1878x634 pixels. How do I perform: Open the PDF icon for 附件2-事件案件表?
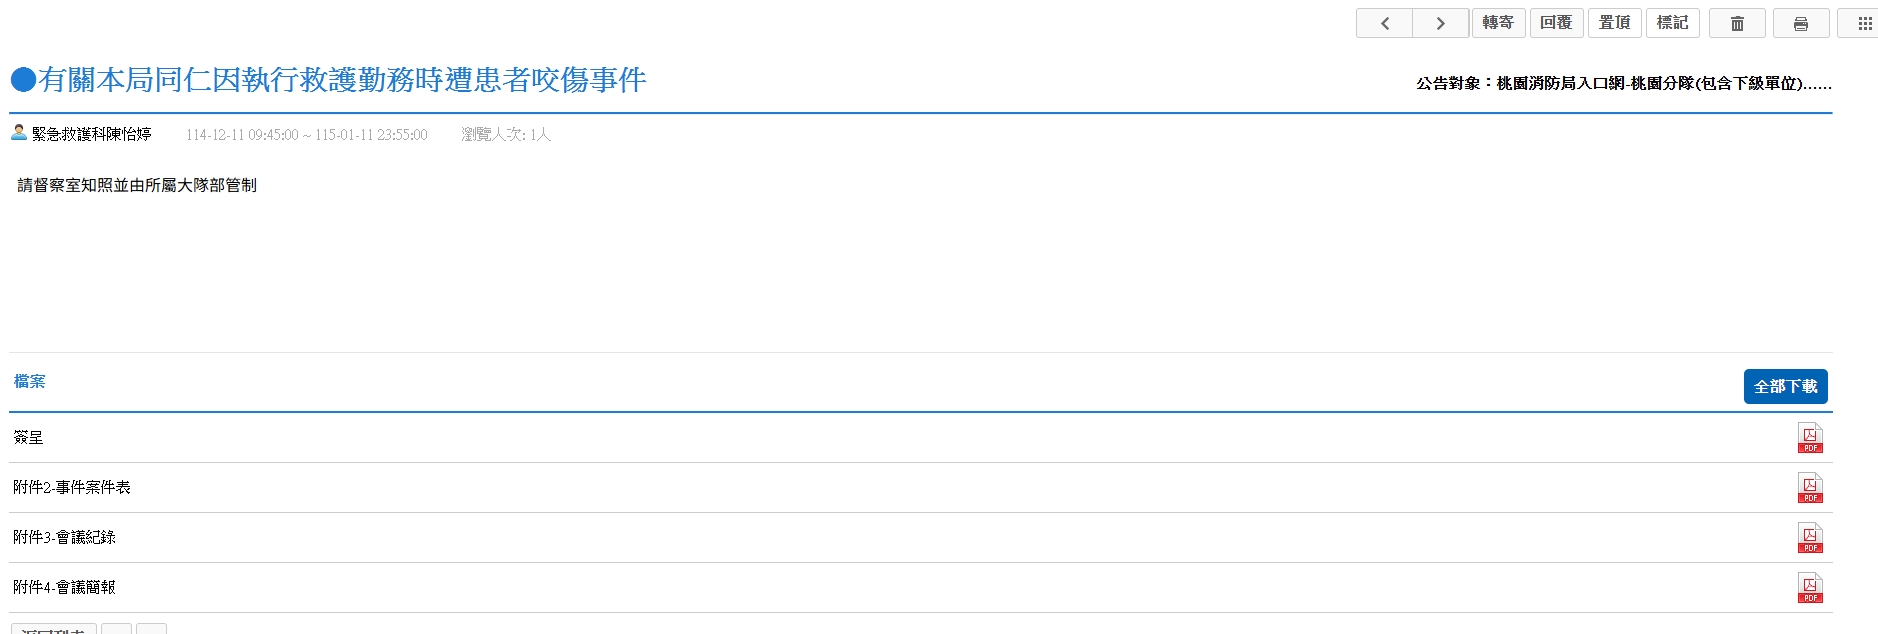(x=1810, y=488)
